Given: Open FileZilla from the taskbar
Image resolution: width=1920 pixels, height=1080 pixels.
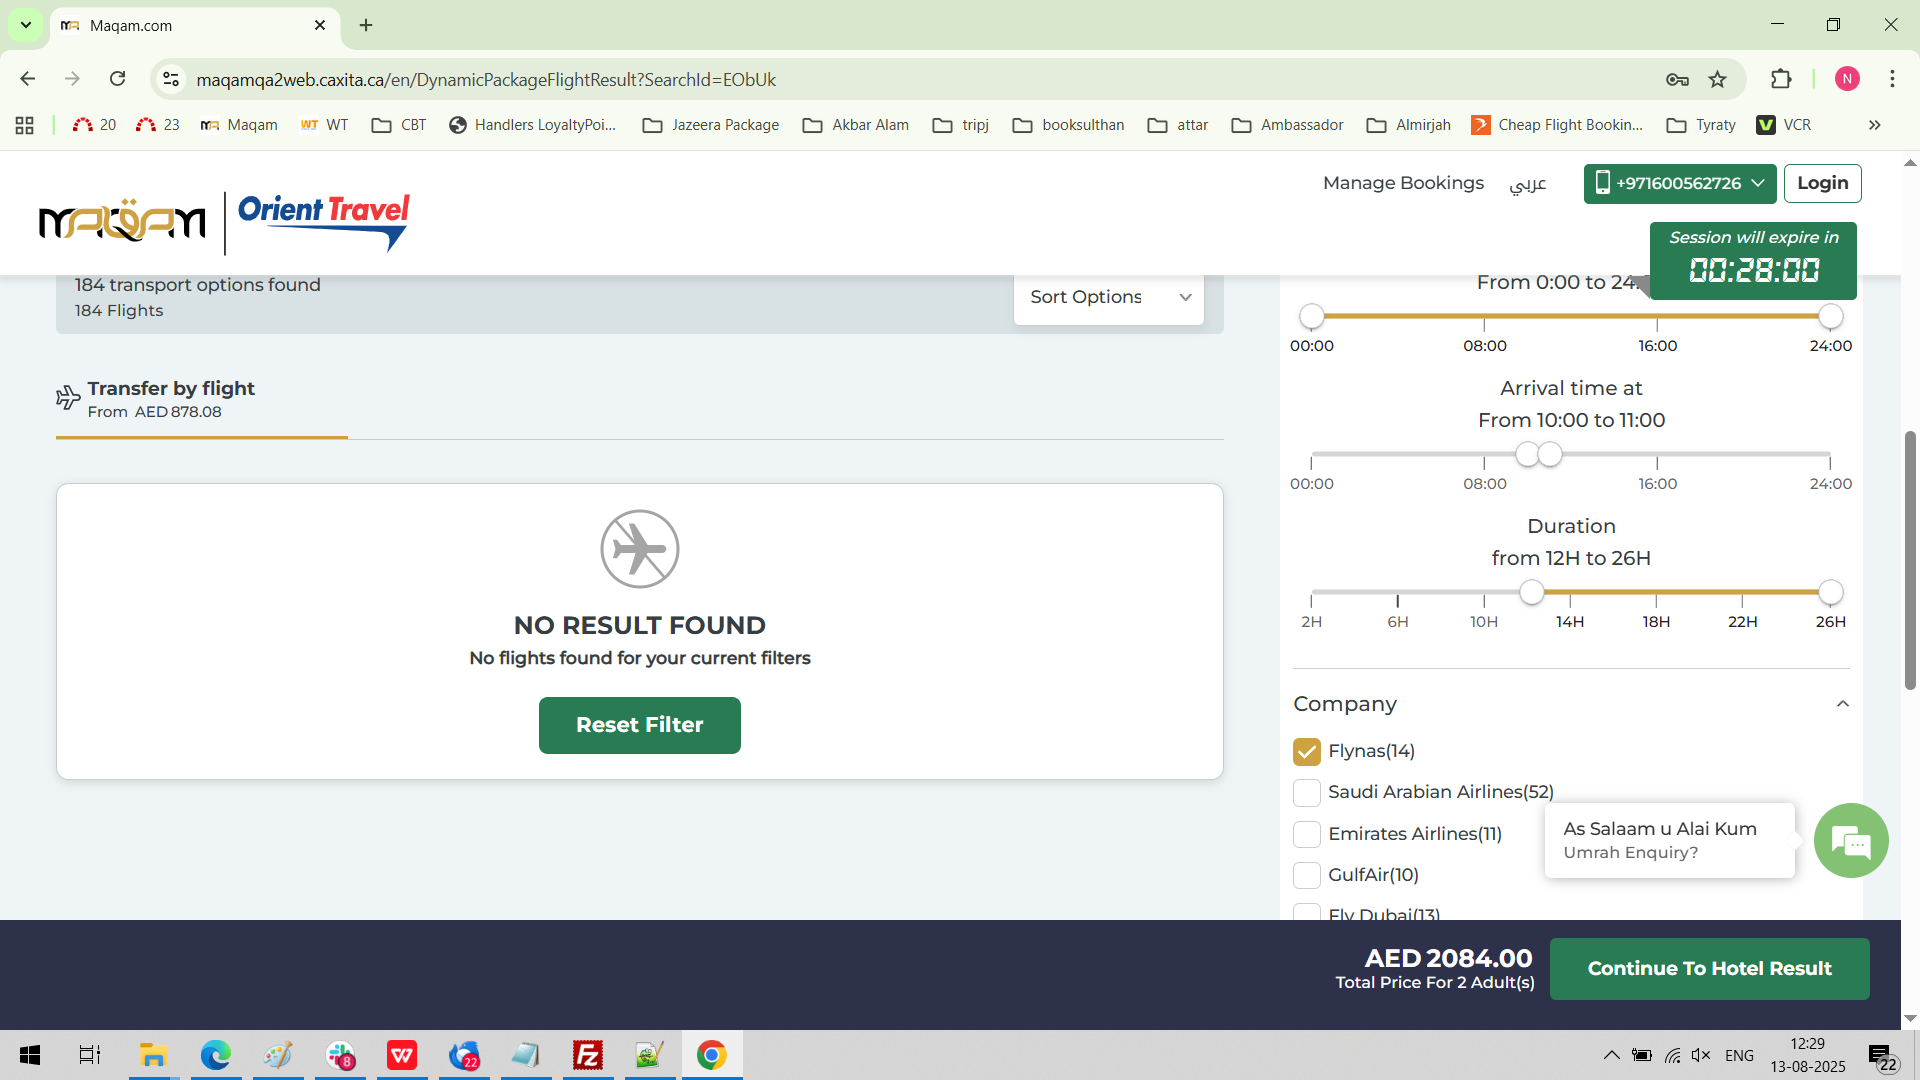Looking at the screenshot, I should click(587, 1055).
